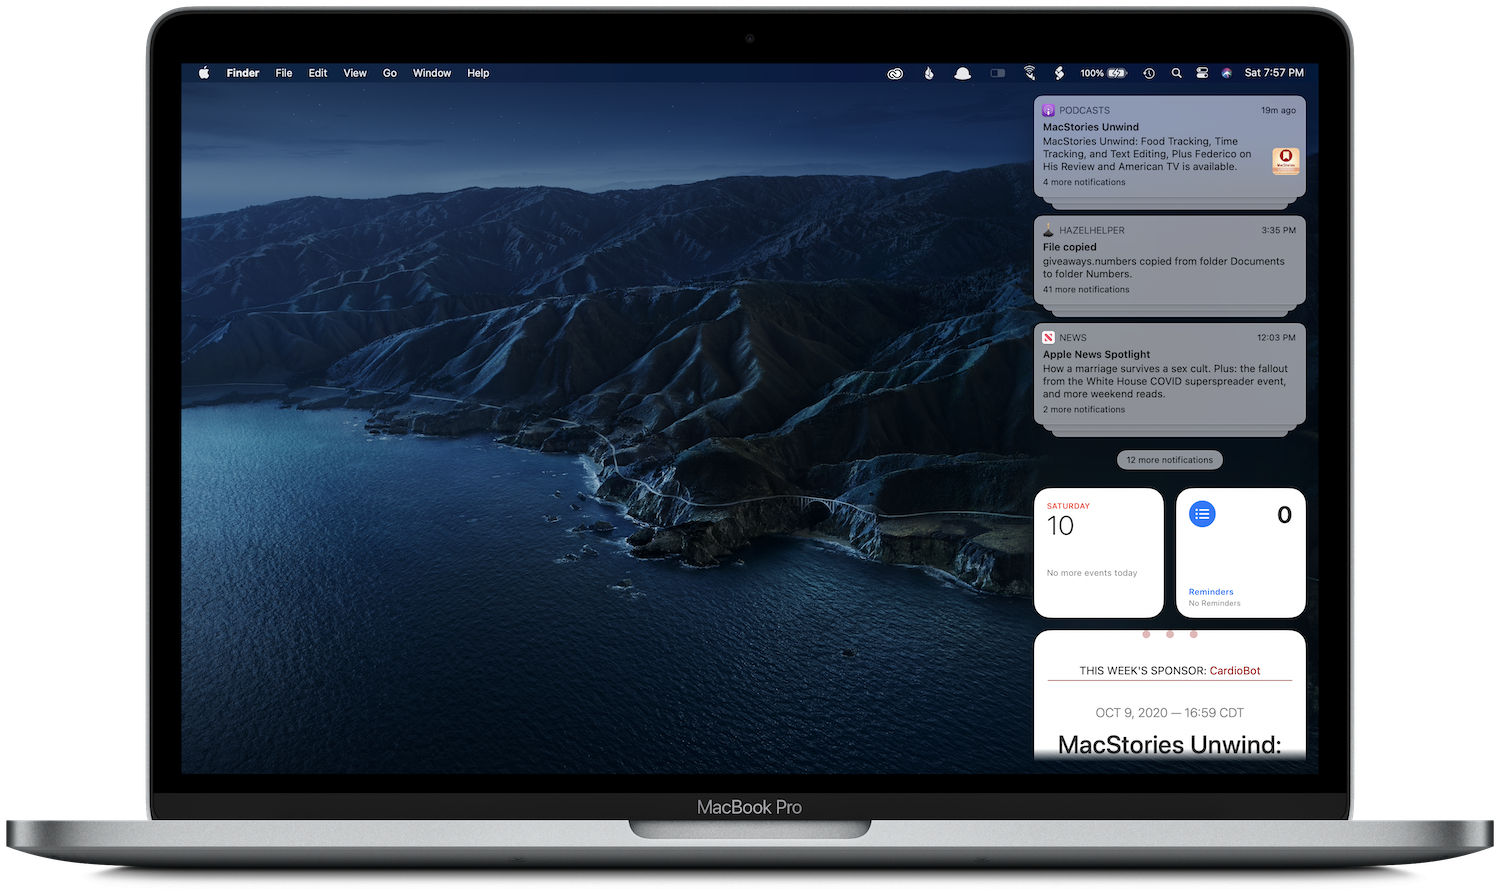Viewport: 1500px width, 892px height.
Task: Open the Help menu
Action: point(478,73)
